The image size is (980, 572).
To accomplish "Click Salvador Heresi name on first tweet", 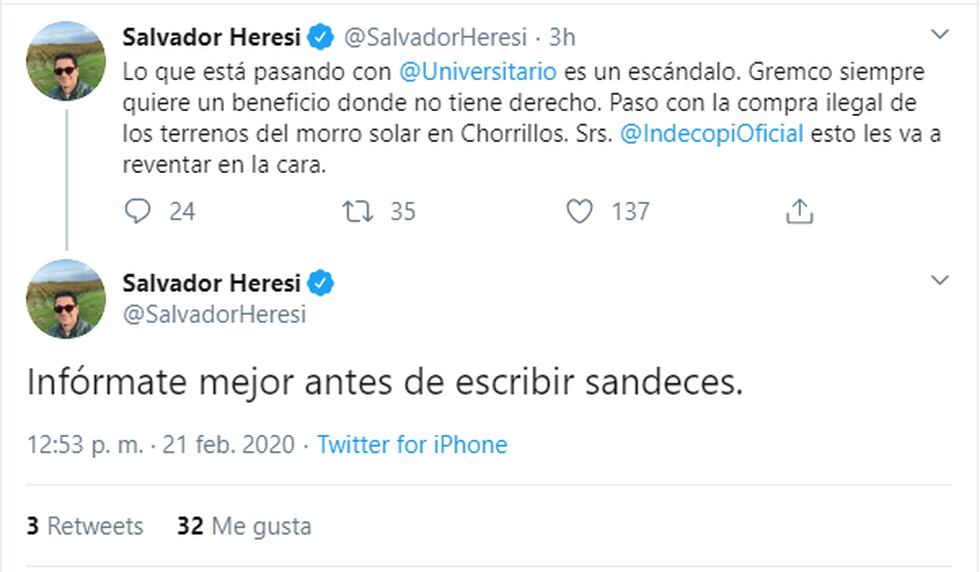I will pos(213,38).
